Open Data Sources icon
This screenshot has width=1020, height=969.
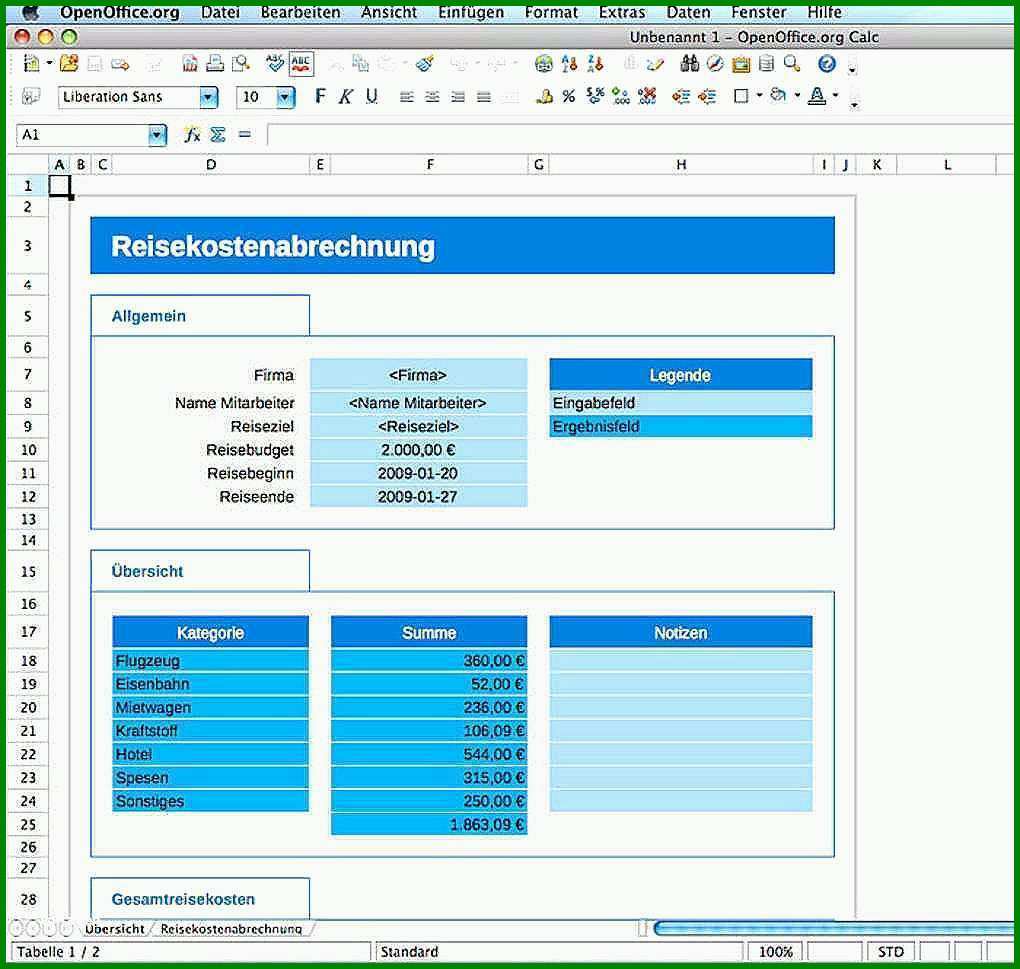pos(766,64)
